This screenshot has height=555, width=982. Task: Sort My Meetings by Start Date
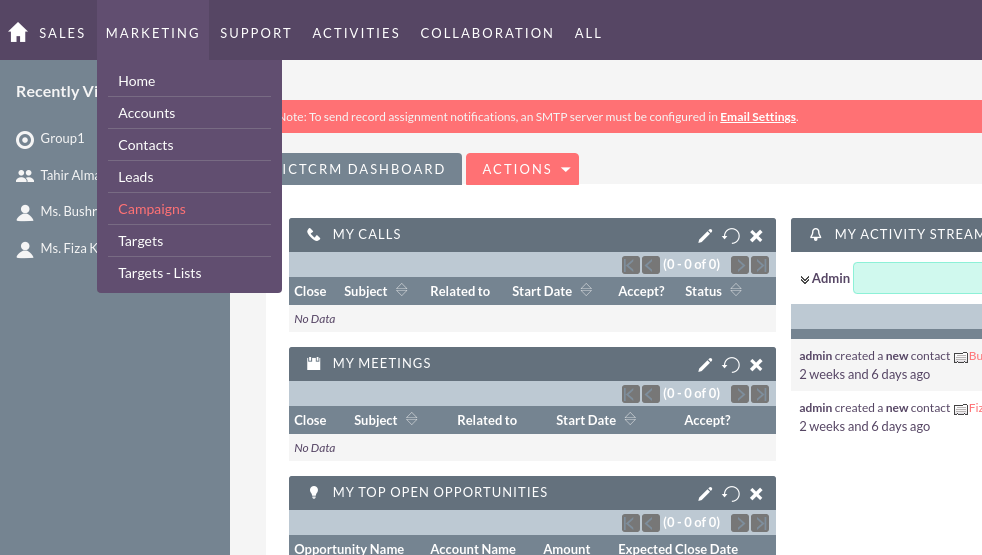630,419
